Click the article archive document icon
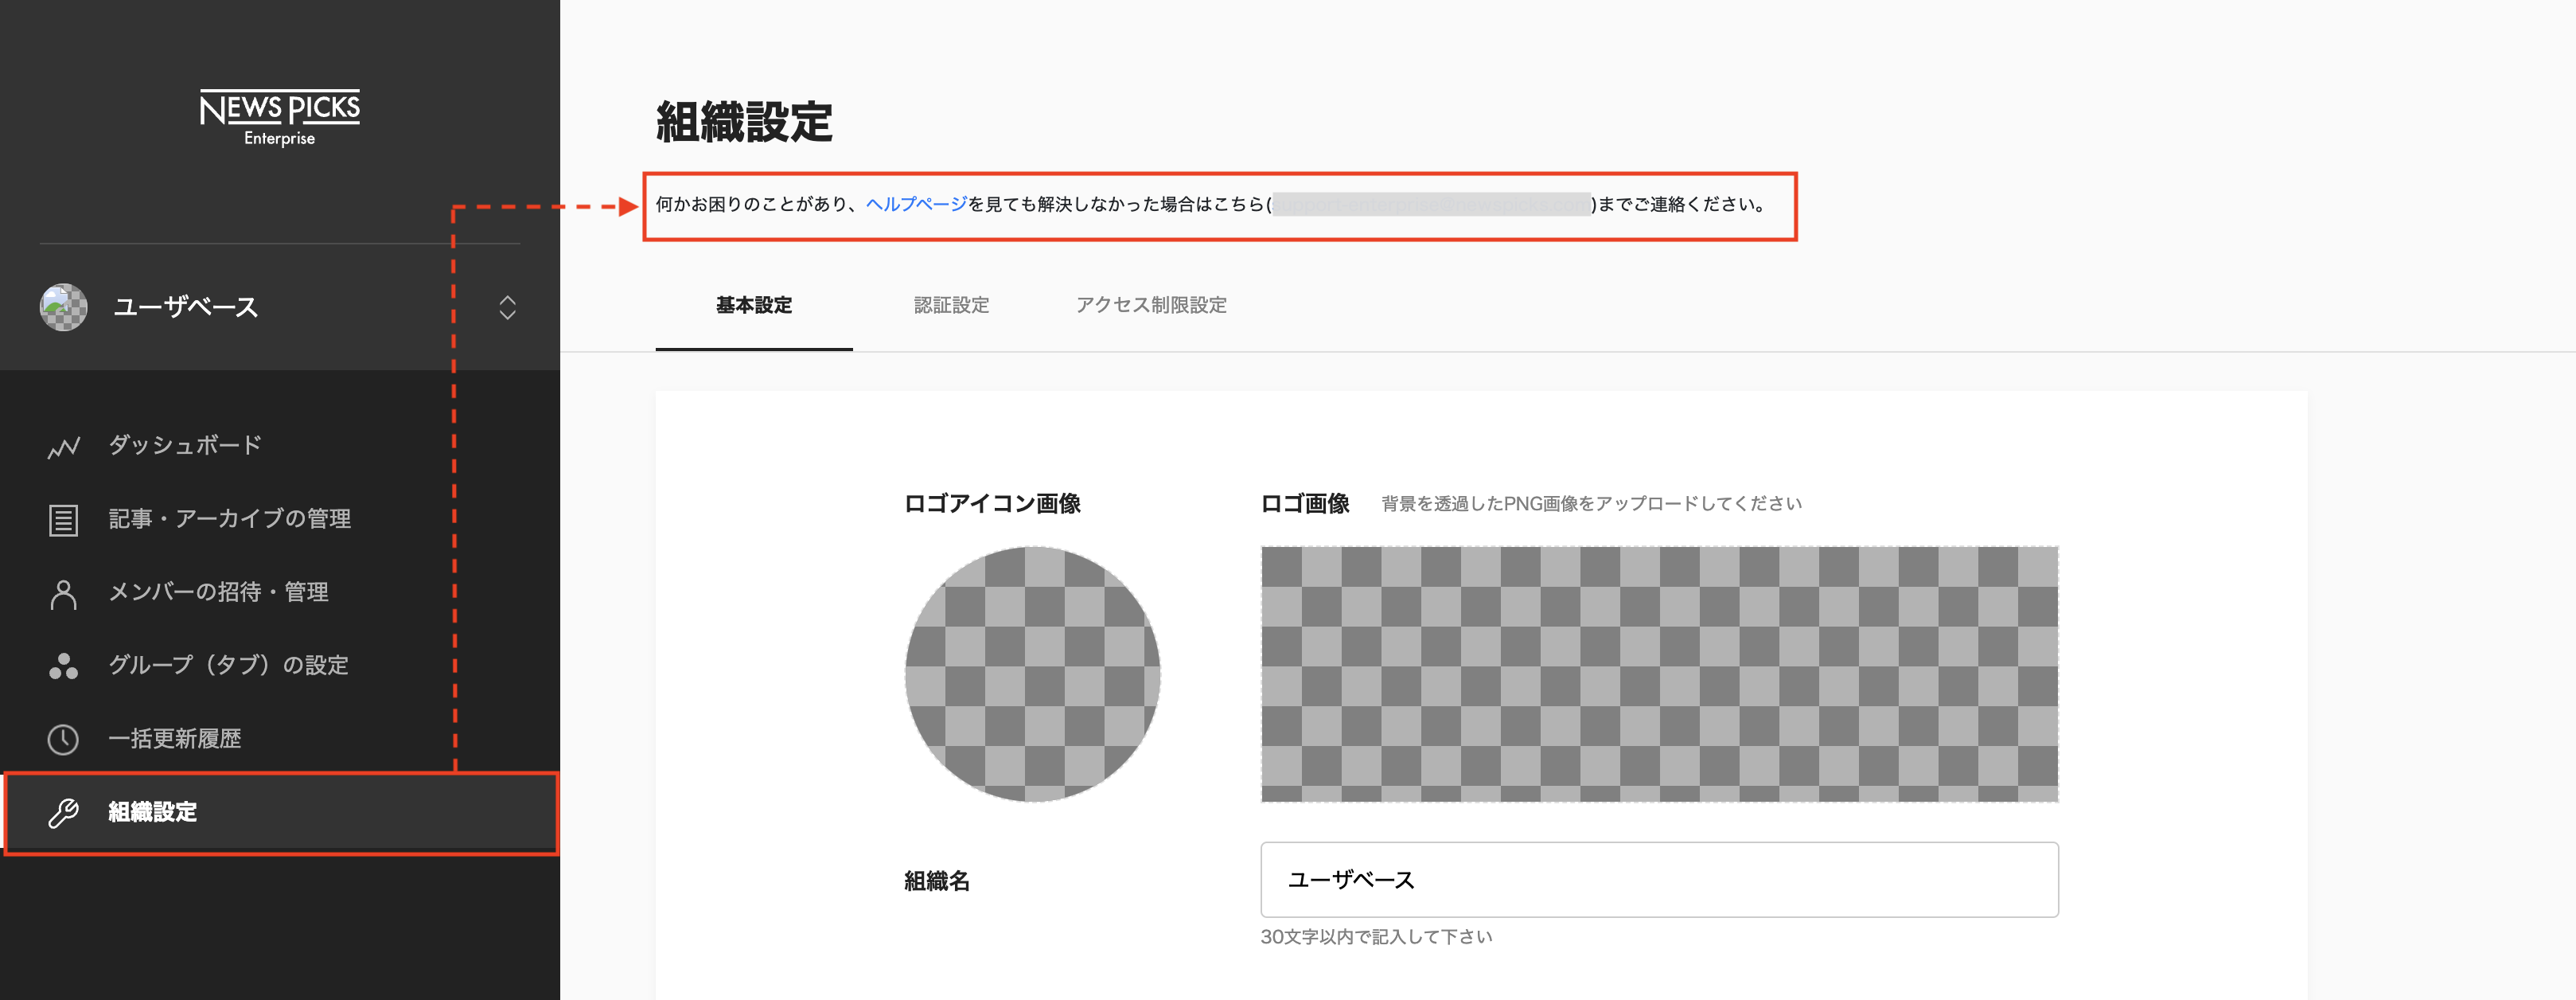Image resolution: width=2576 pixels, height=1000 pixels. coord(63,520)
